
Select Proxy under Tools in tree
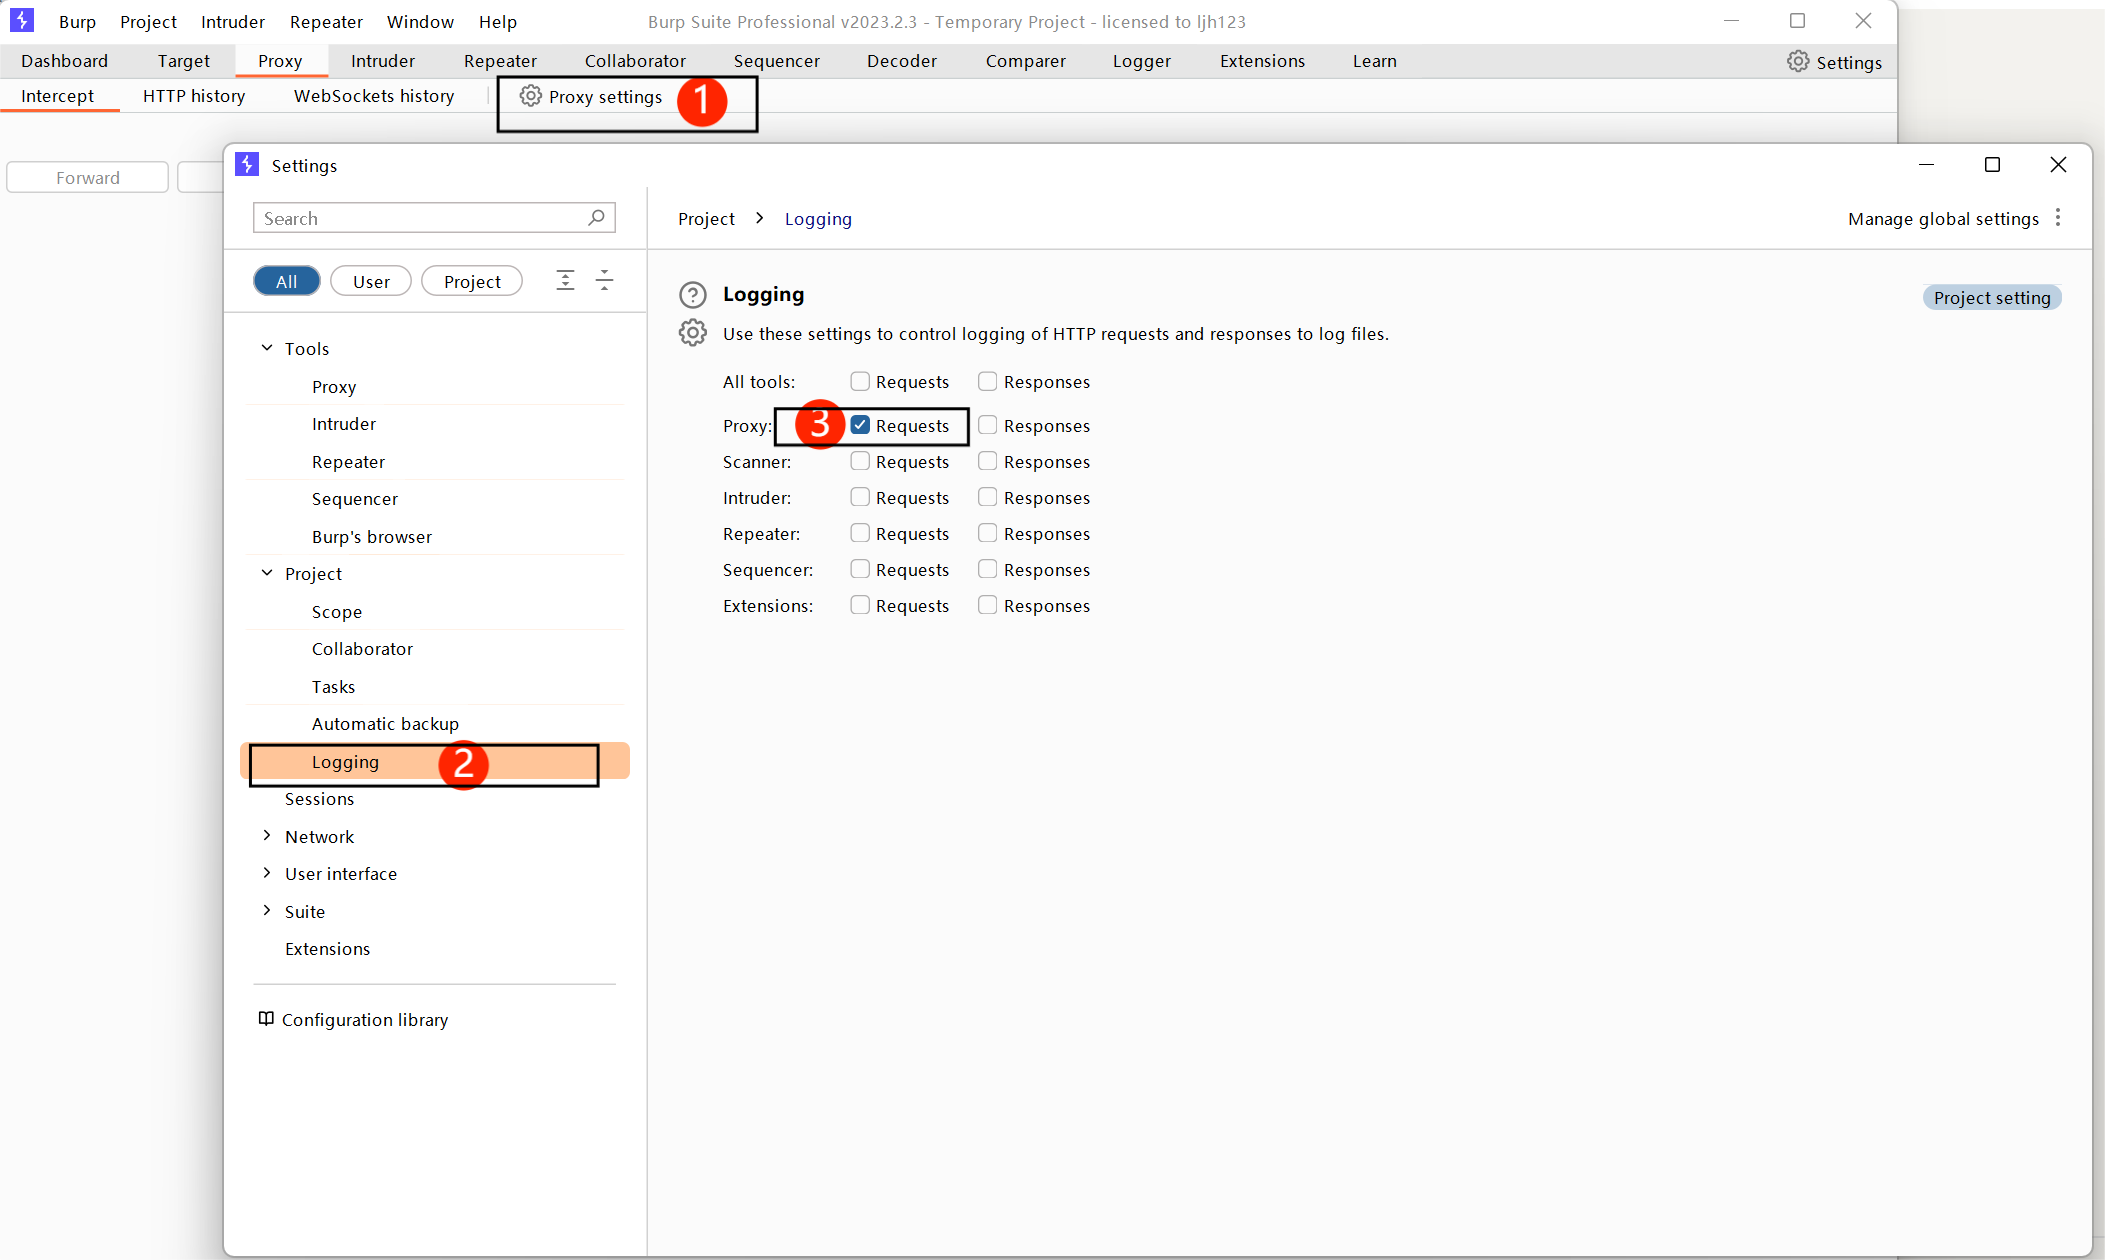[x=334, y=386]
